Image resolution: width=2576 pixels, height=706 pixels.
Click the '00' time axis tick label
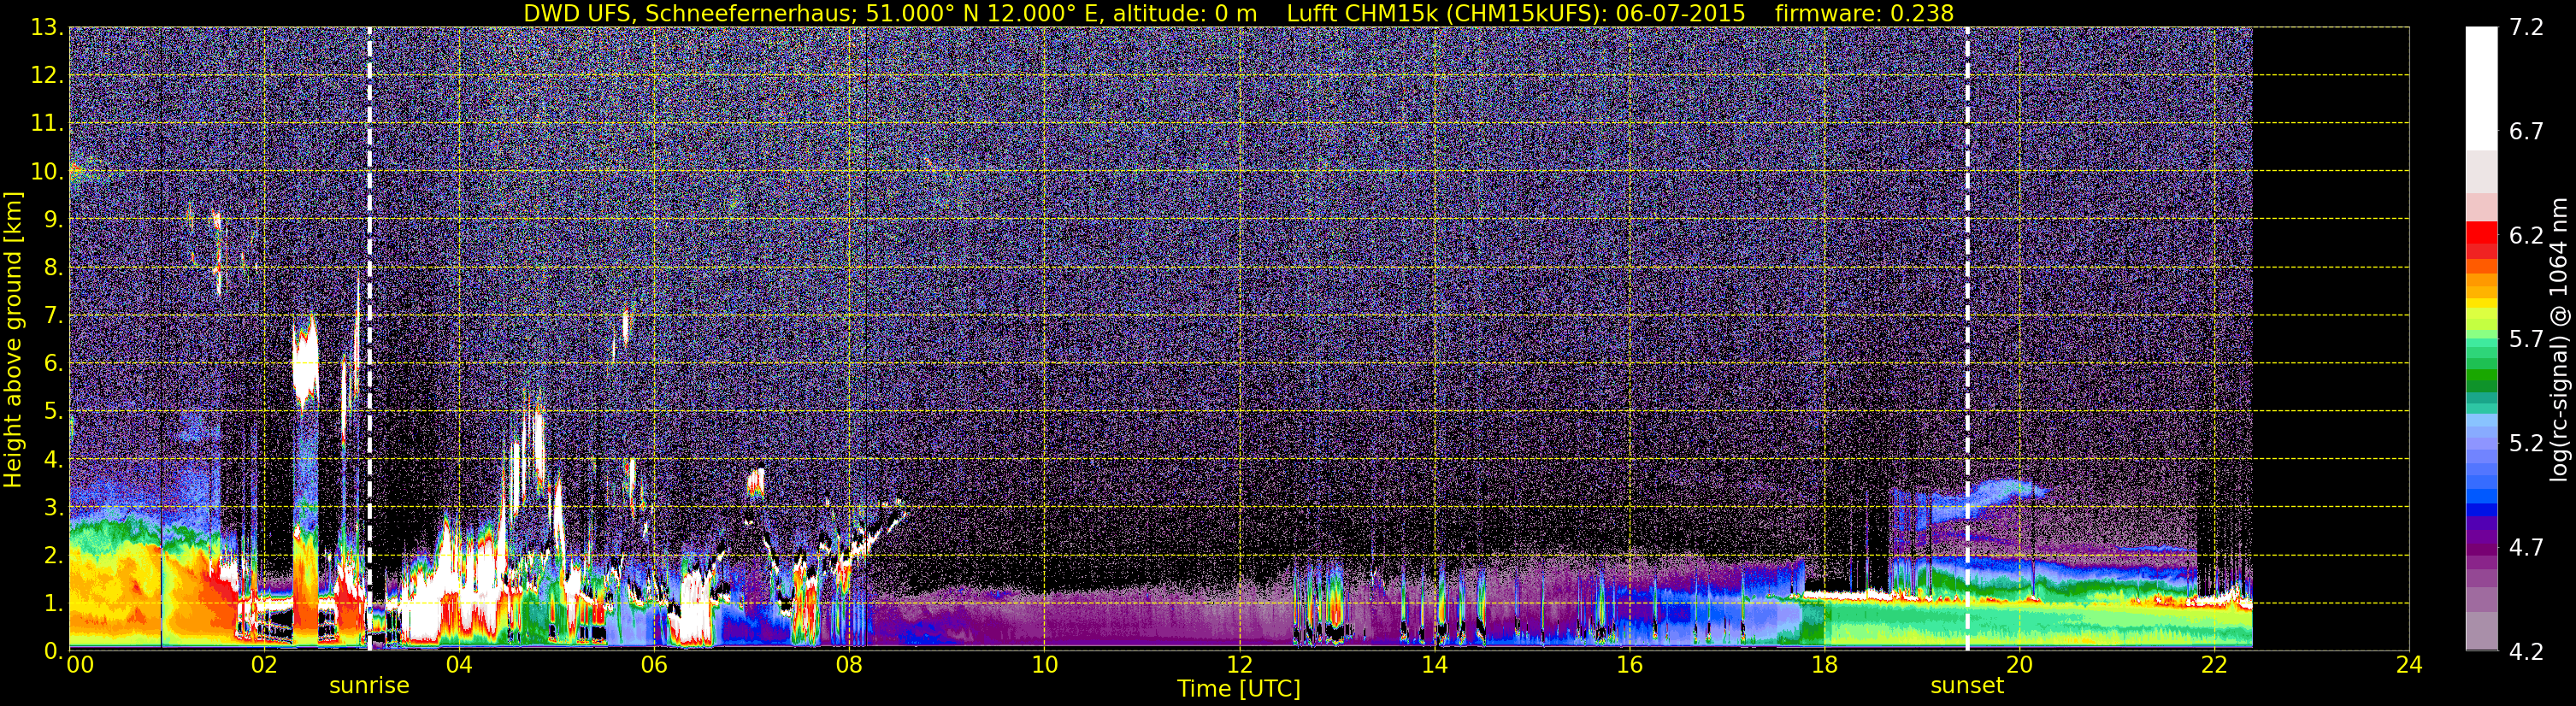pyautogui.click(x=80, y=665)
